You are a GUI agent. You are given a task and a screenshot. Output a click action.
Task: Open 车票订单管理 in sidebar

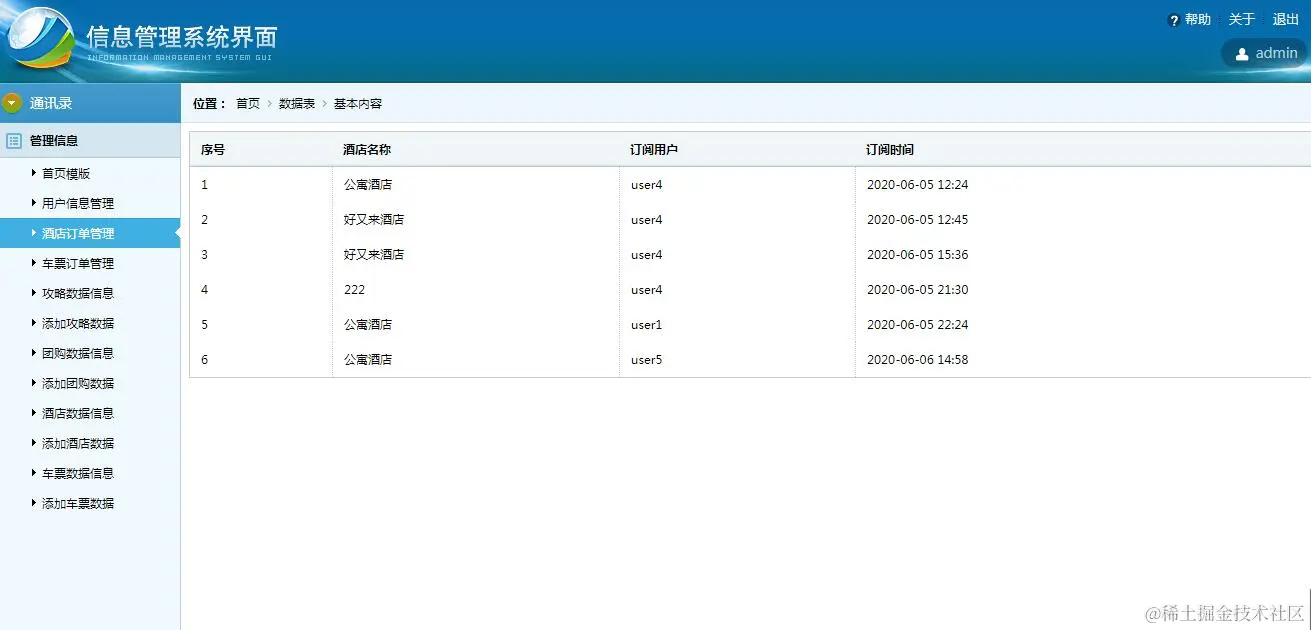click(78, 264)
